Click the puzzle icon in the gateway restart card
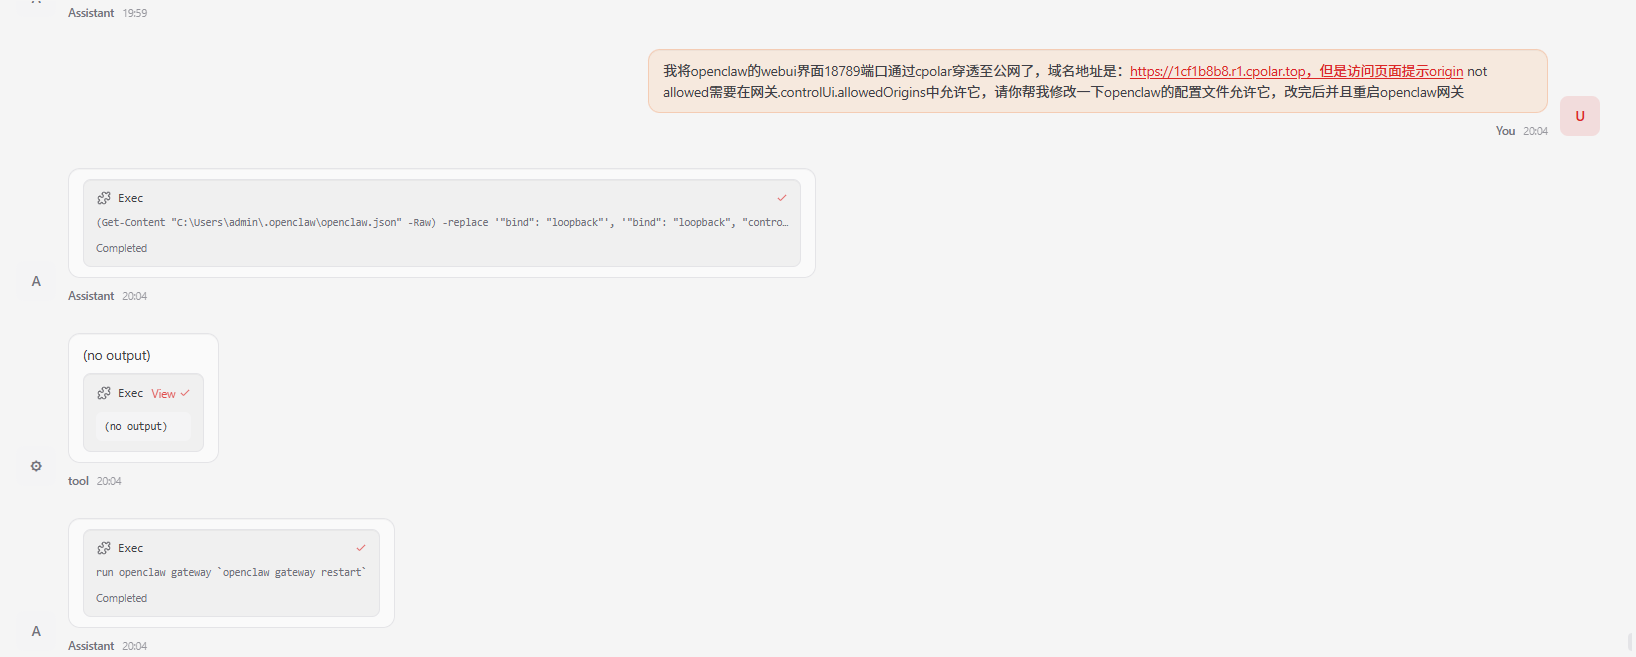Viewport: 1636px width, 657px height. tap(104, 548)
